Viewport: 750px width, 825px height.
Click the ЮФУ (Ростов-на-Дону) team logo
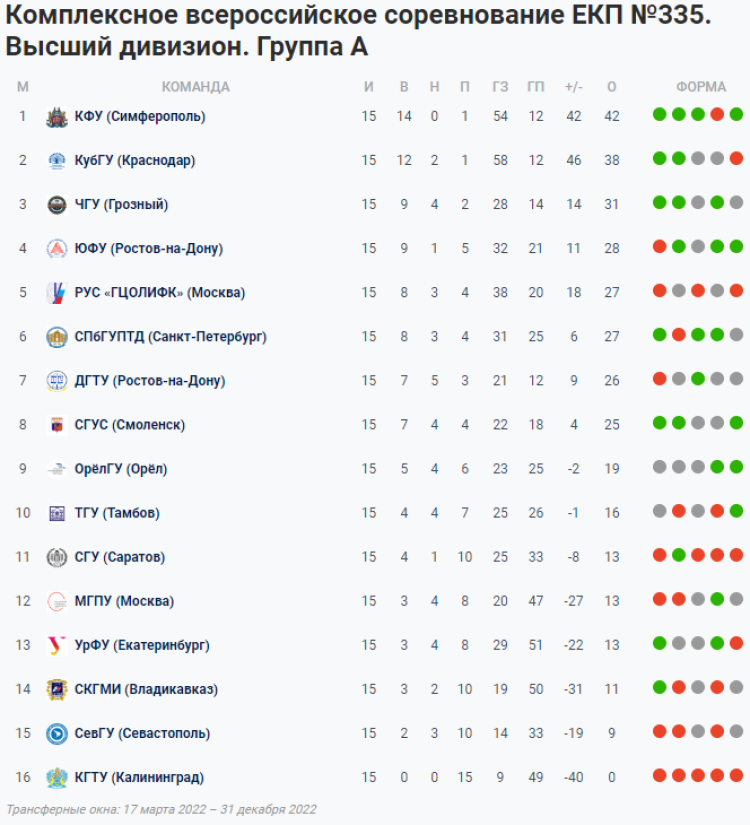[56, 249]
